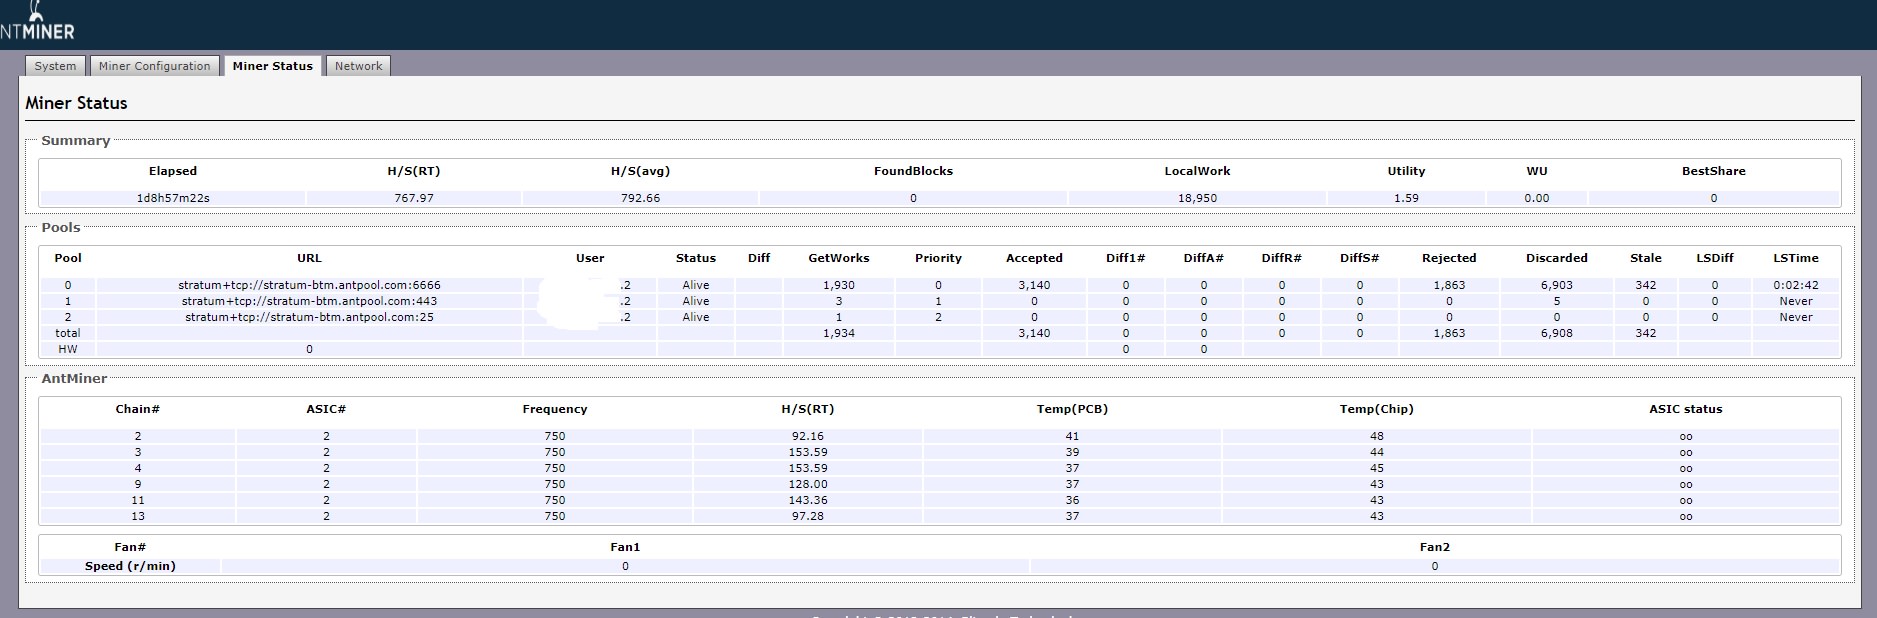This screenshot has width=1877, height=618.
Task: Click the chip temperature value 48
Action: [1376, 436]
